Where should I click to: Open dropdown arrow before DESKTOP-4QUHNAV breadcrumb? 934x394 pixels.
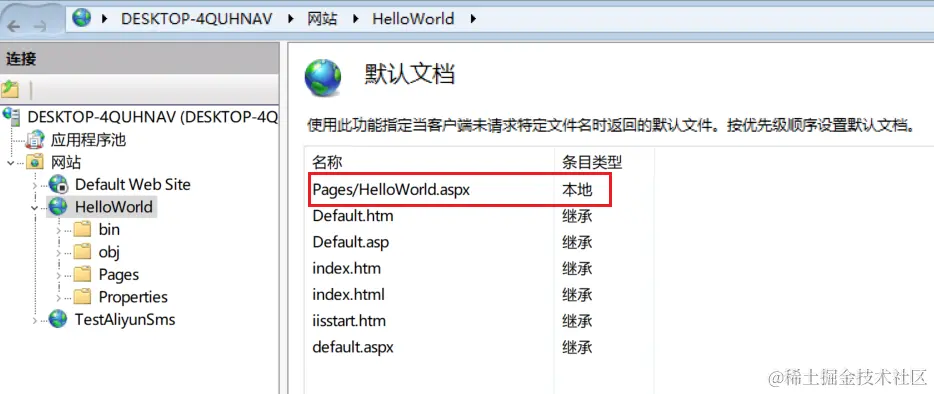click(x=105, y=18)
